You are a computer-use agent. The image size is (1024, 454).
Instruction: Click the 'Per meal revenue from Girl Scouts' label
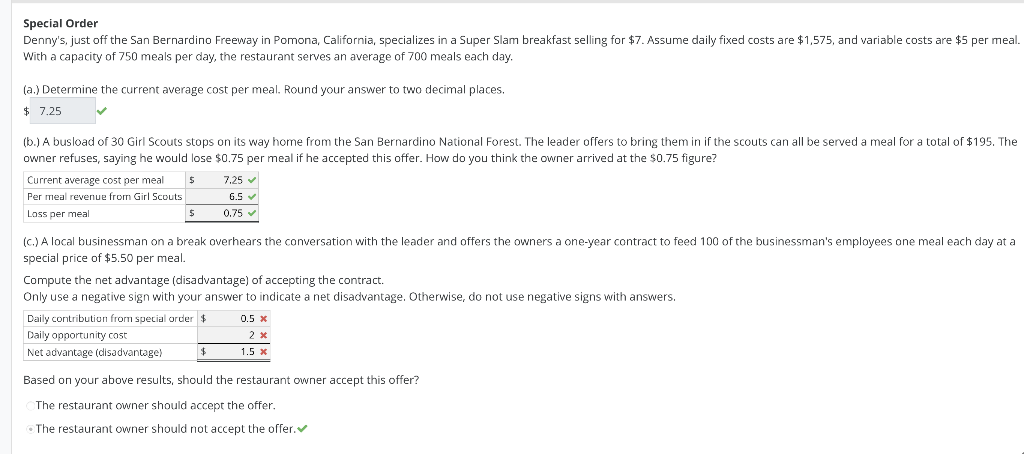pyautogui.click(x=104, y=196)
